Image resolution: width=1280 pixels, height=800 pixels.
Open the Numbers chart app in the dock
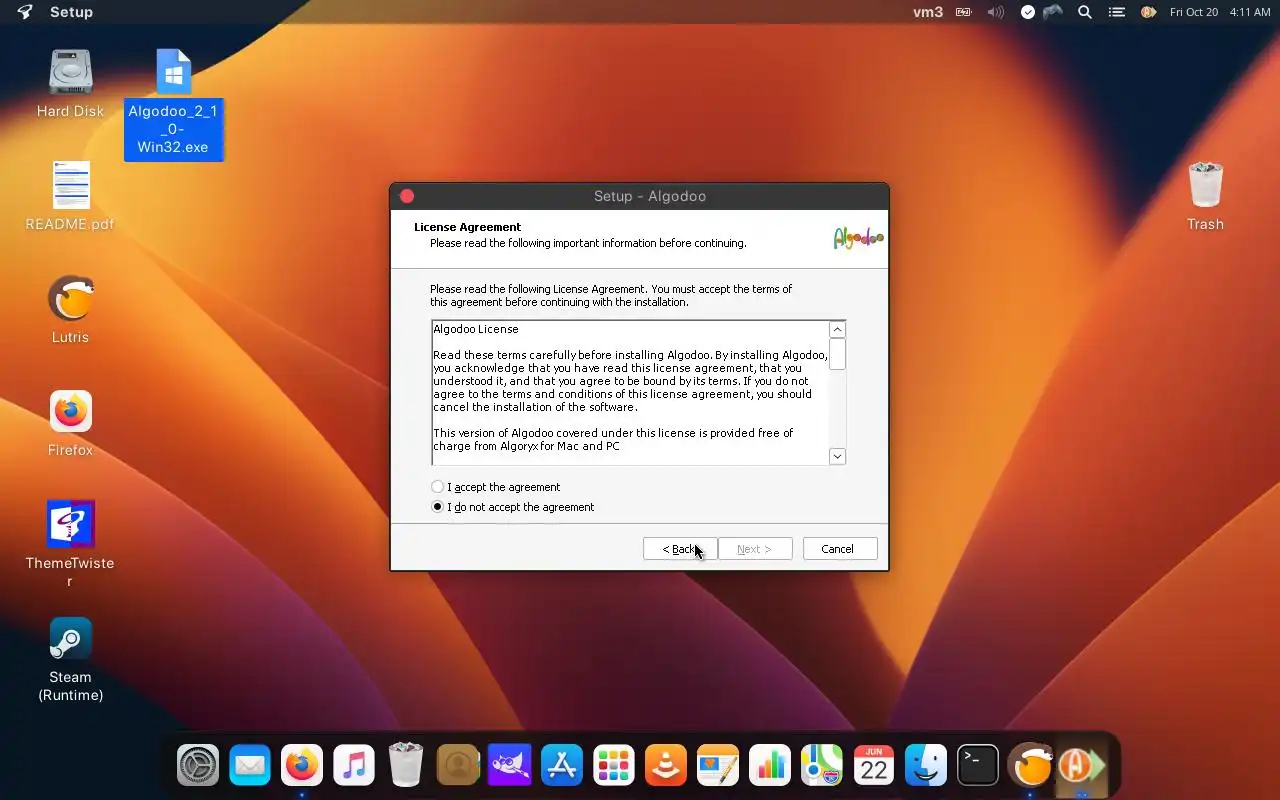[770, 767]
